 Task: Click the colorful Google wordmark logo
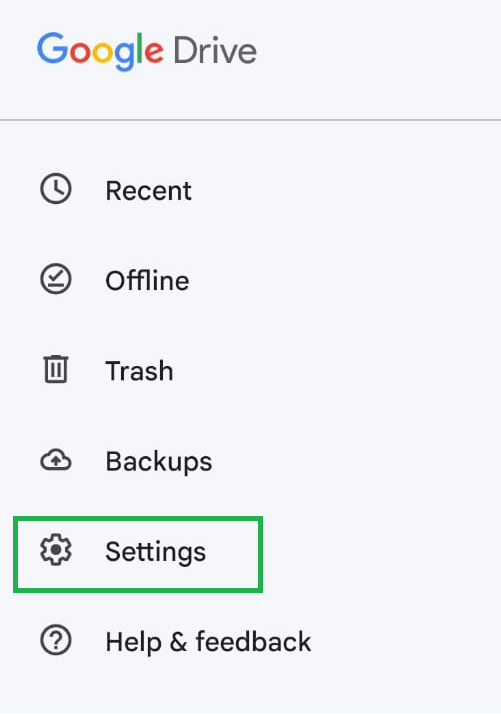click(x=100, y=51)
